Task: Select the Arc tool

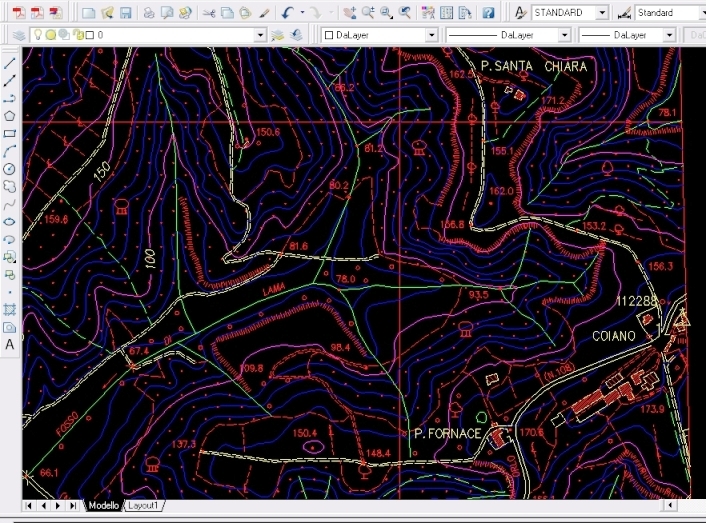Action: [x=9, y=151]
